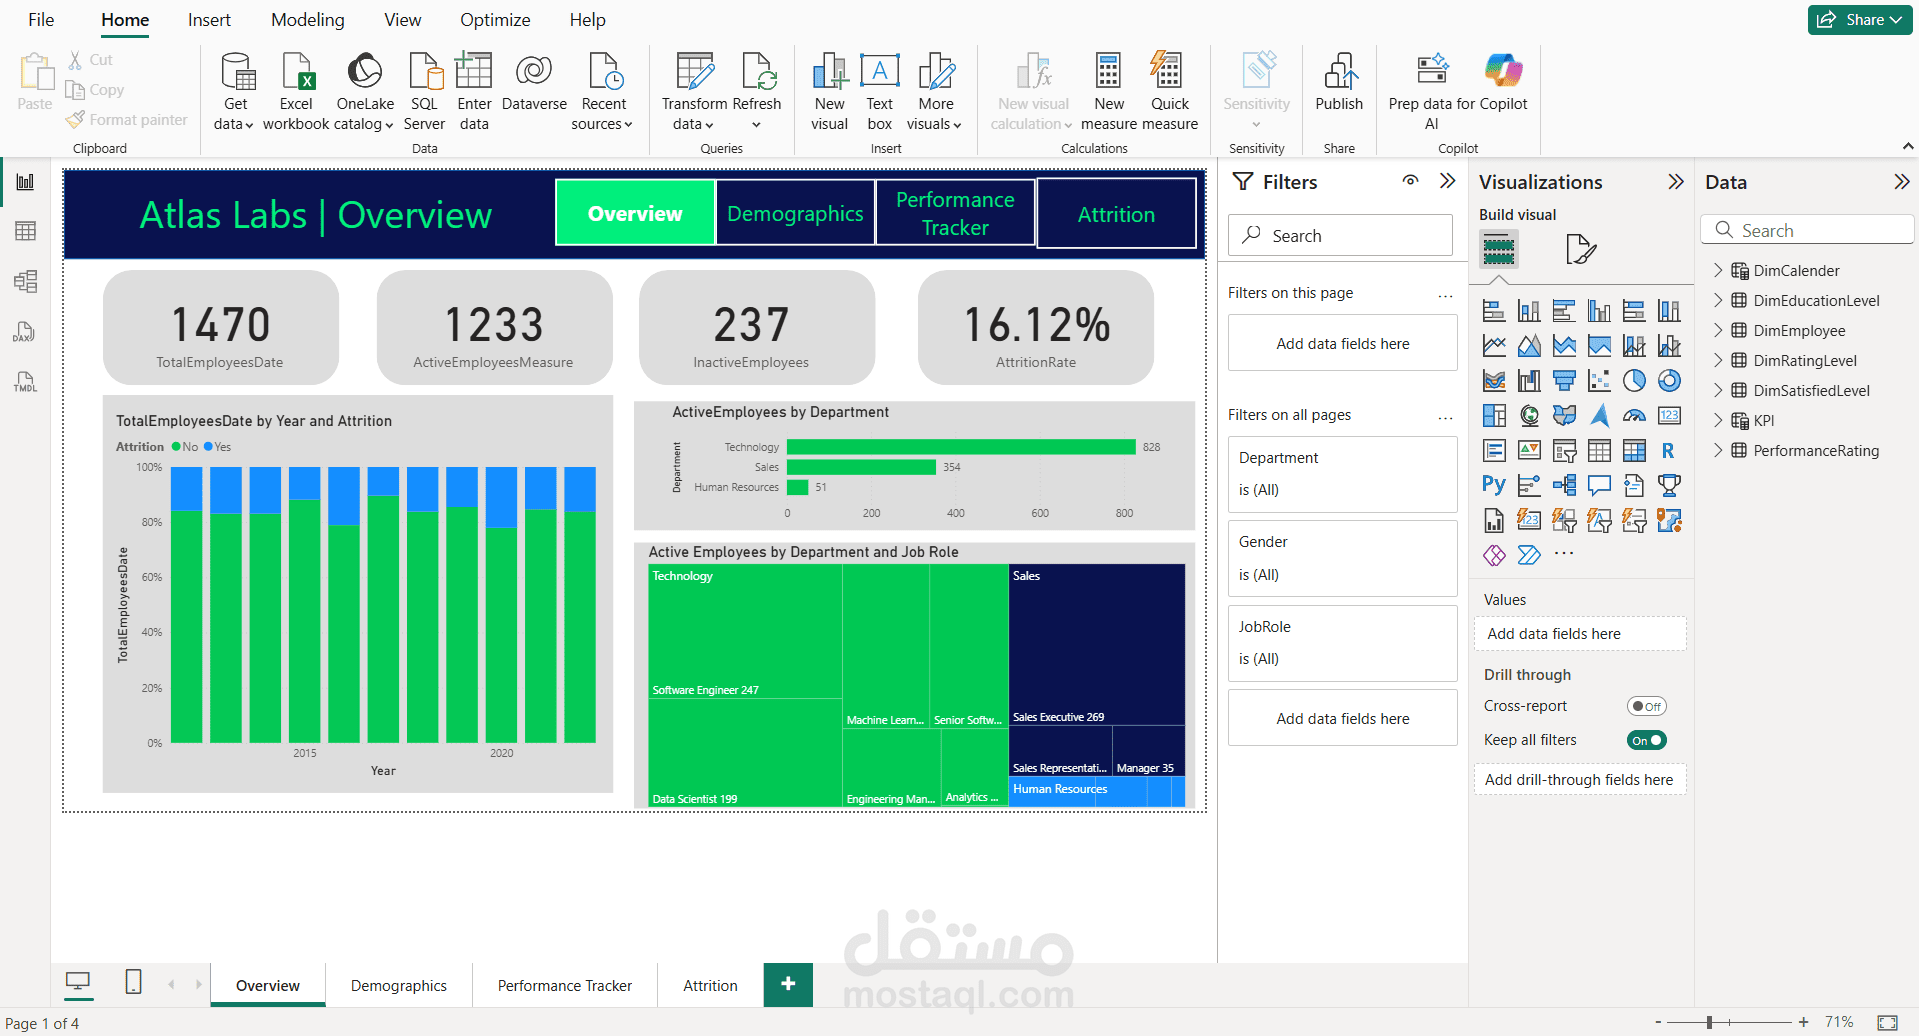Viewport: 1919px width, 1036px height.
Task: Toggle mobile layout view near page tabs
Action: tap(133, 983)
